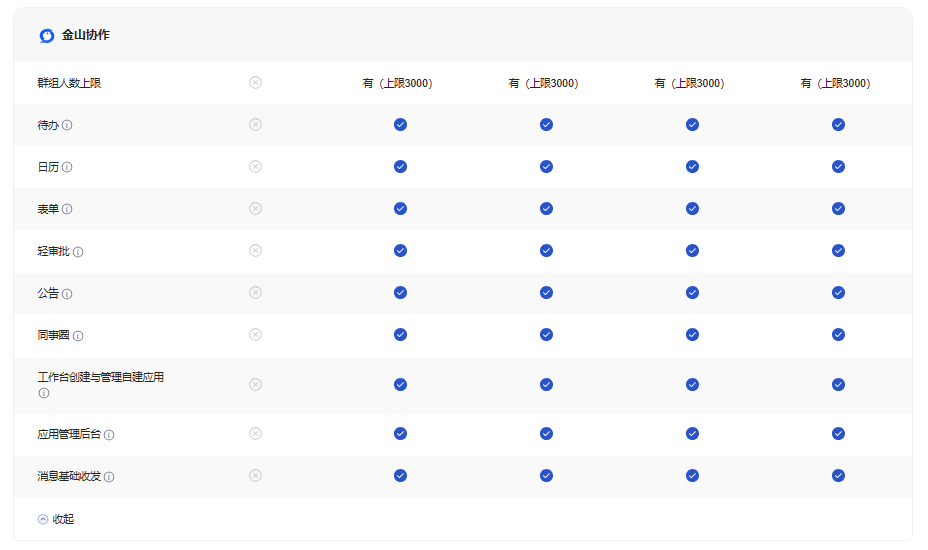
Task: Click the 工作台创建与管理自建应用 row label
Action: click(101, 377)
